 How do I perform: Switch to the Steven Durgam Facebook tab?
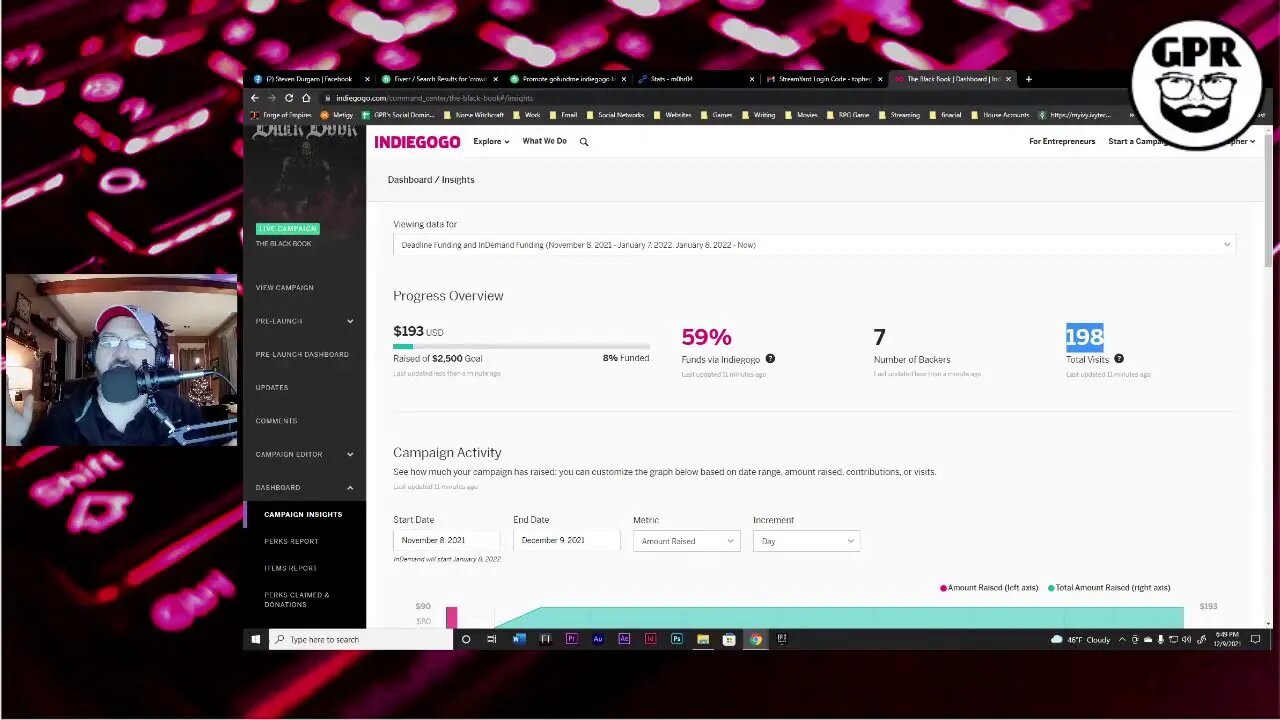tap(309, 79)
